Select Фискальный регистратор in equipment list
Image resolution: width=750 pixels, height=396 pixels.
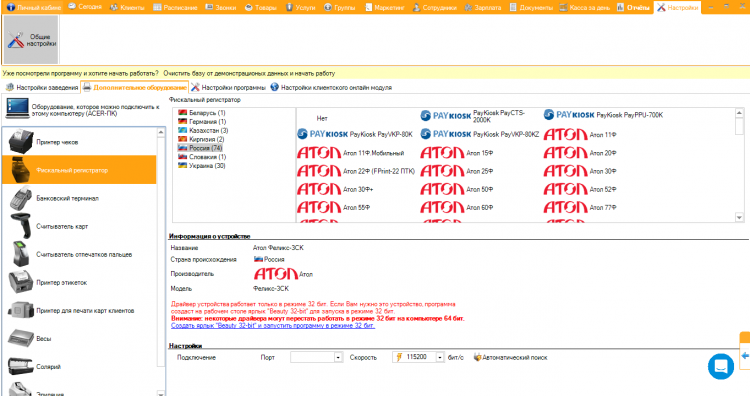pos(79,170)
